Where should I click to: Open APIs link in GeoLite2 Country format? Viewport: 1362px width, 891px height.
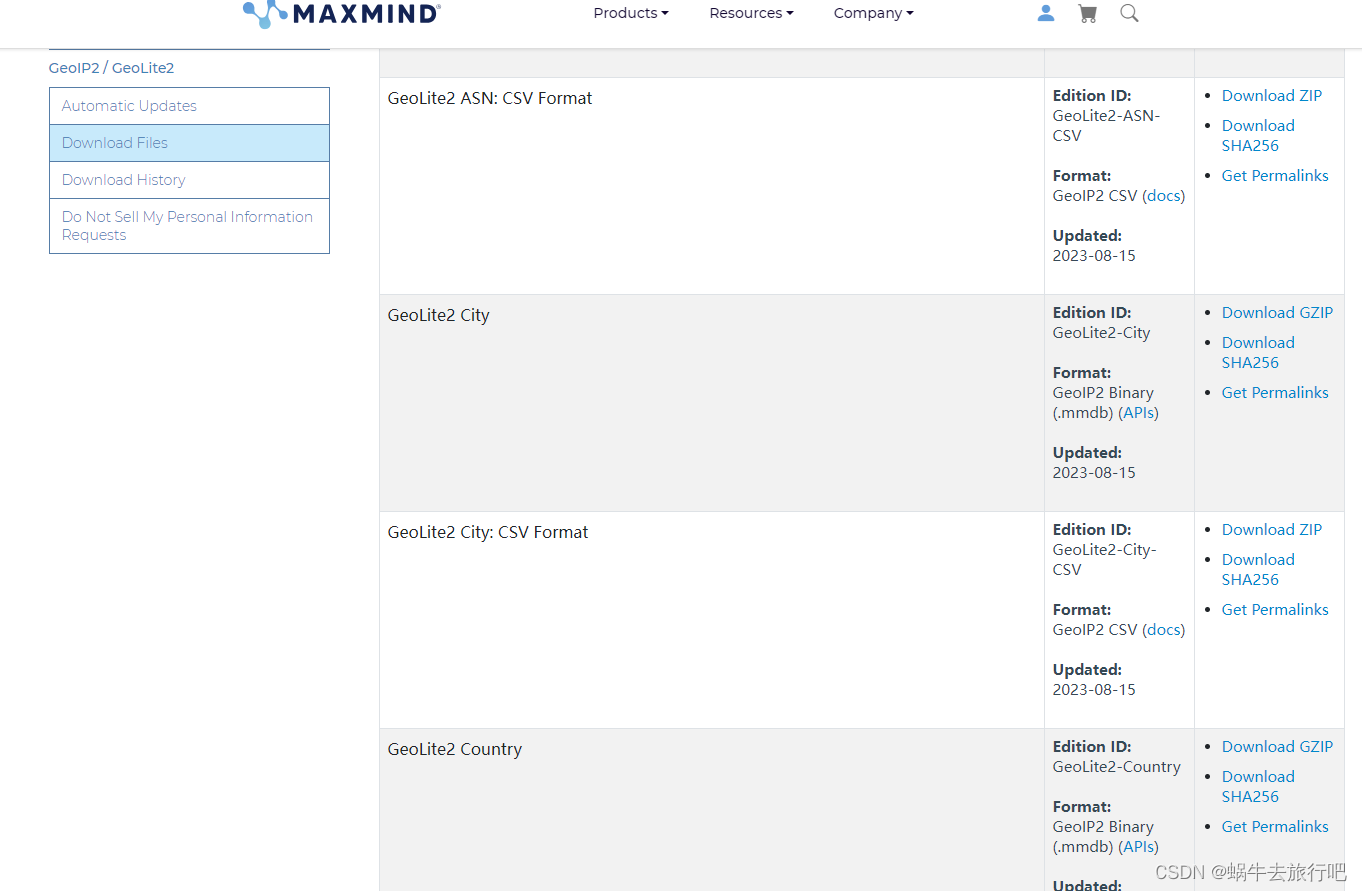tap(1138, 847)
